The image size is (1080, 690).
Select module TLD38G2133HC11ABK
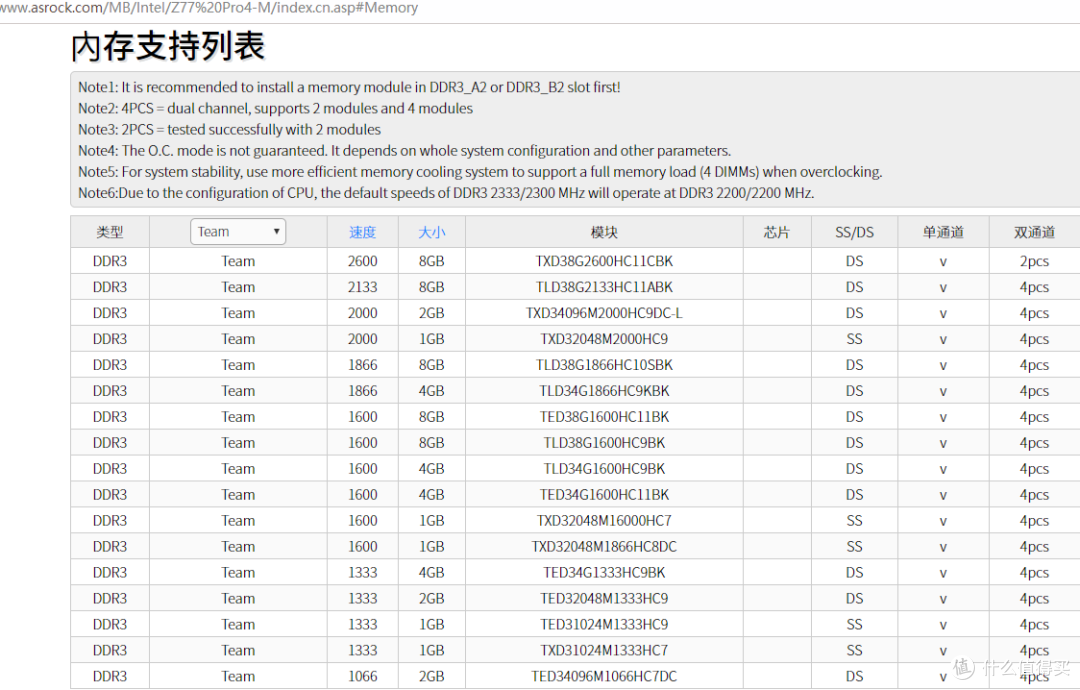click(x=604, y=287)
